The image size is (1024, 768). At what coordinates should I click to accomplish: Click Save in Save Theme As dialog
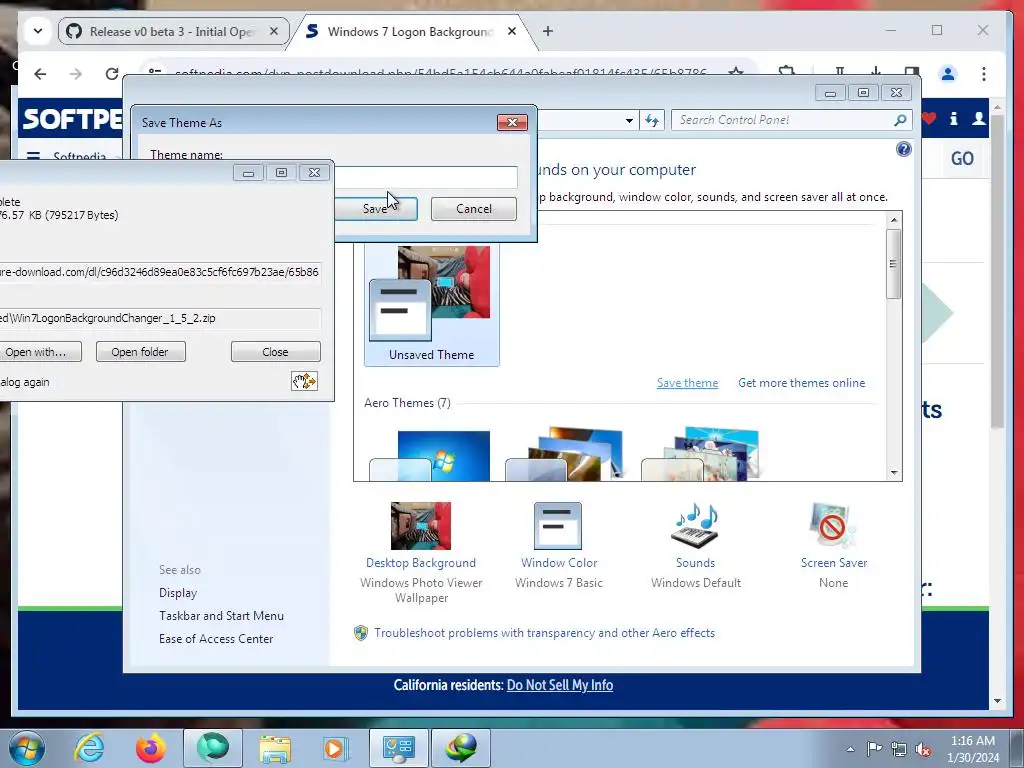(x=376, y=209)
